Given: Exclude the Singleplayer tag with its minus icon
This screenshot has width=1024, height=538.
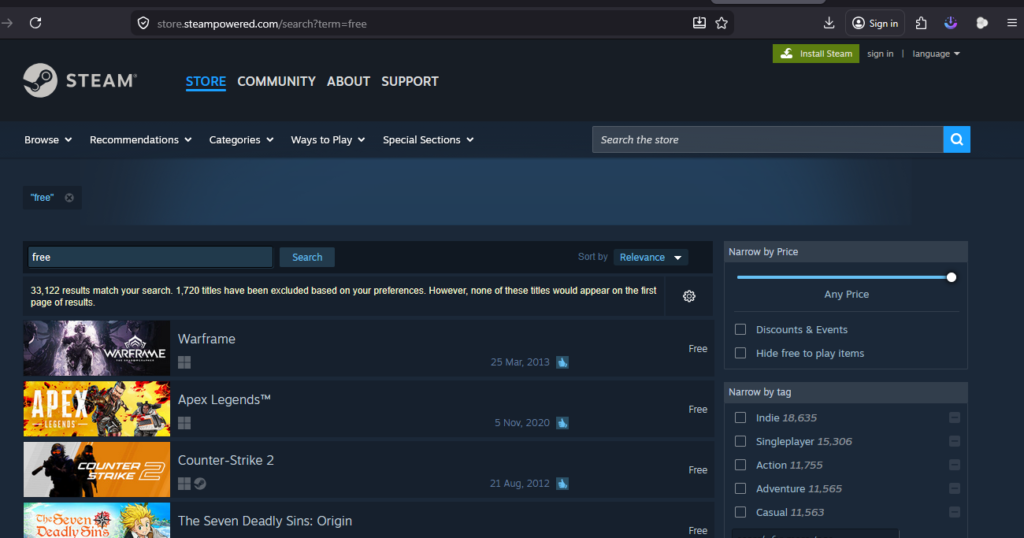Looking at the screenshot, I should click(954, 441).
